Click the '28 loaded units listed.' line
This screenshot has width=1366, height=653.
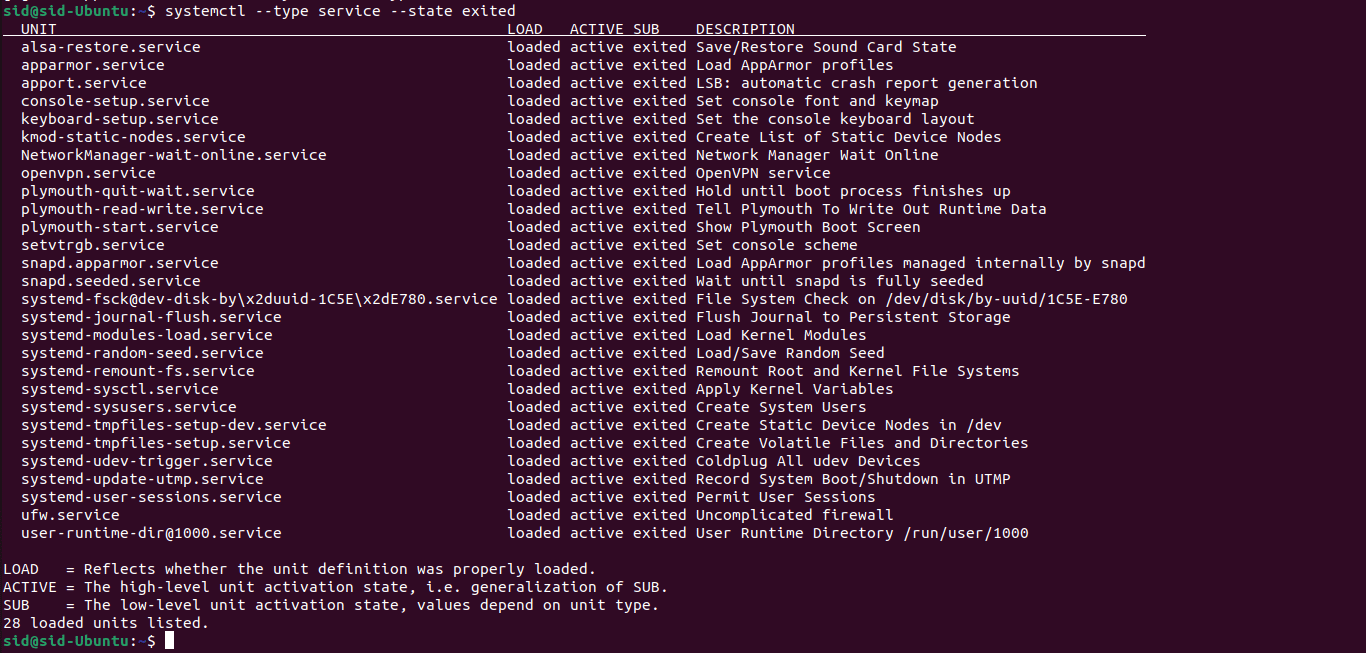click(x=106, y=623)
